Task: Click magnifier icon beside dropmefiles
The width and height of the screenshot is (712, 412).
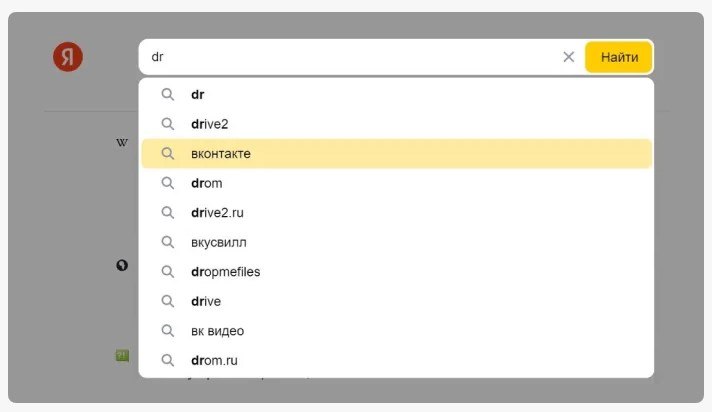Action: click(168, 272)
